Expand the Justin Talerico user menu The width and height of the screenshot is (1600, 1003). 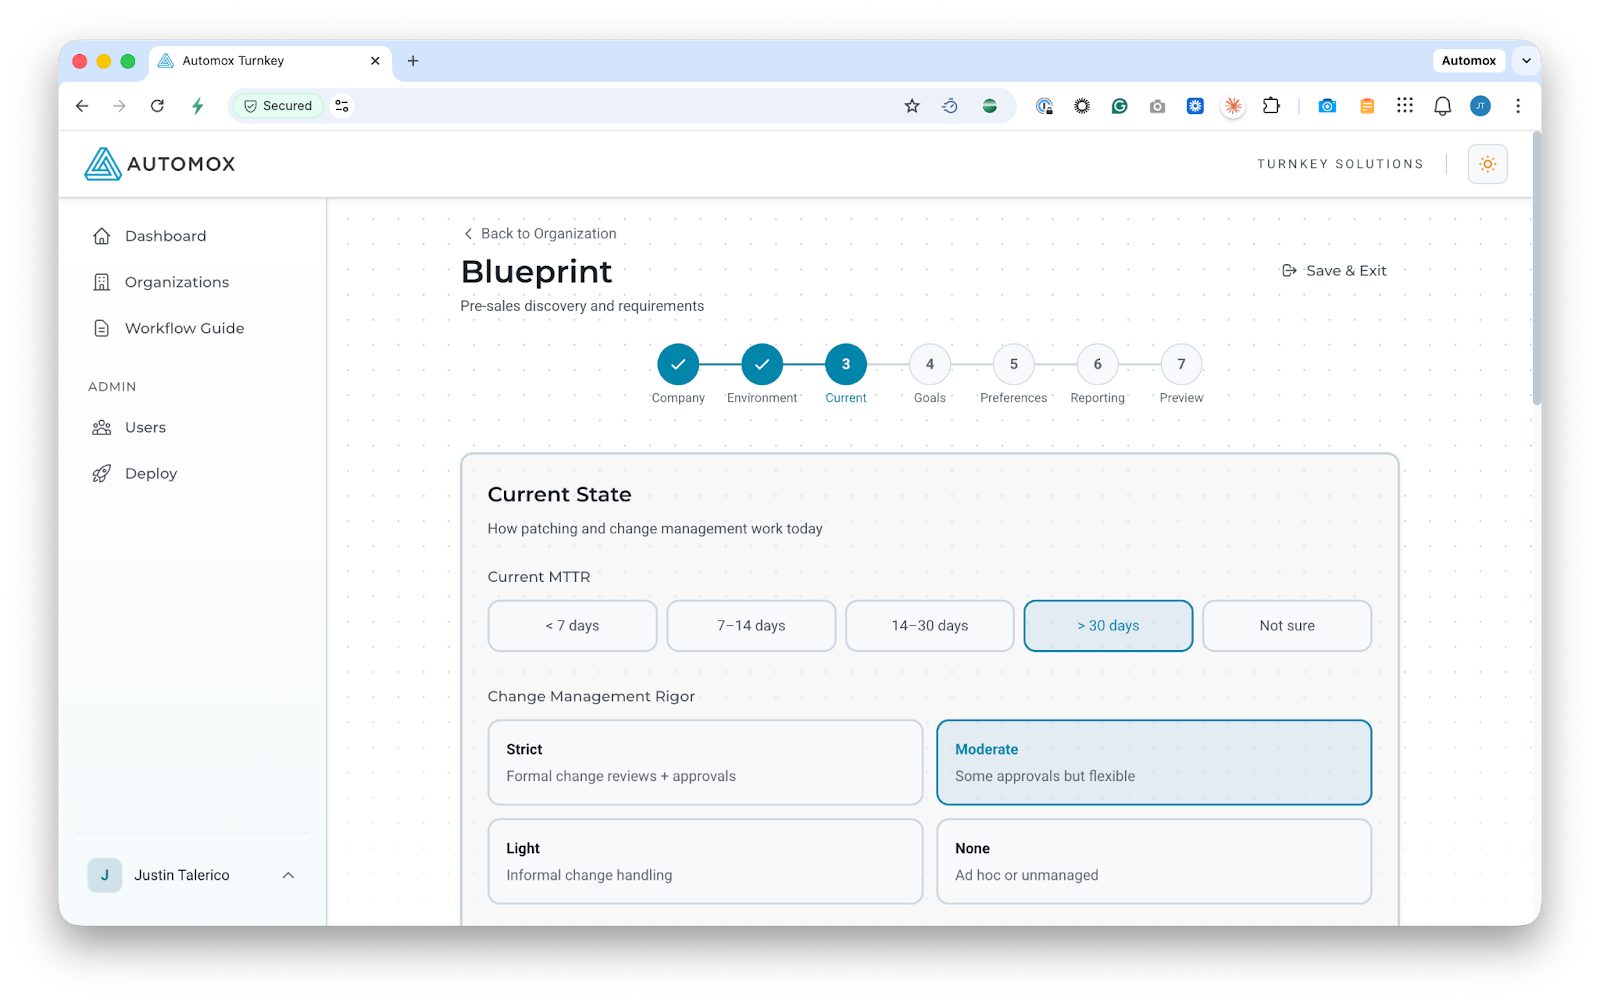point(288,875)
